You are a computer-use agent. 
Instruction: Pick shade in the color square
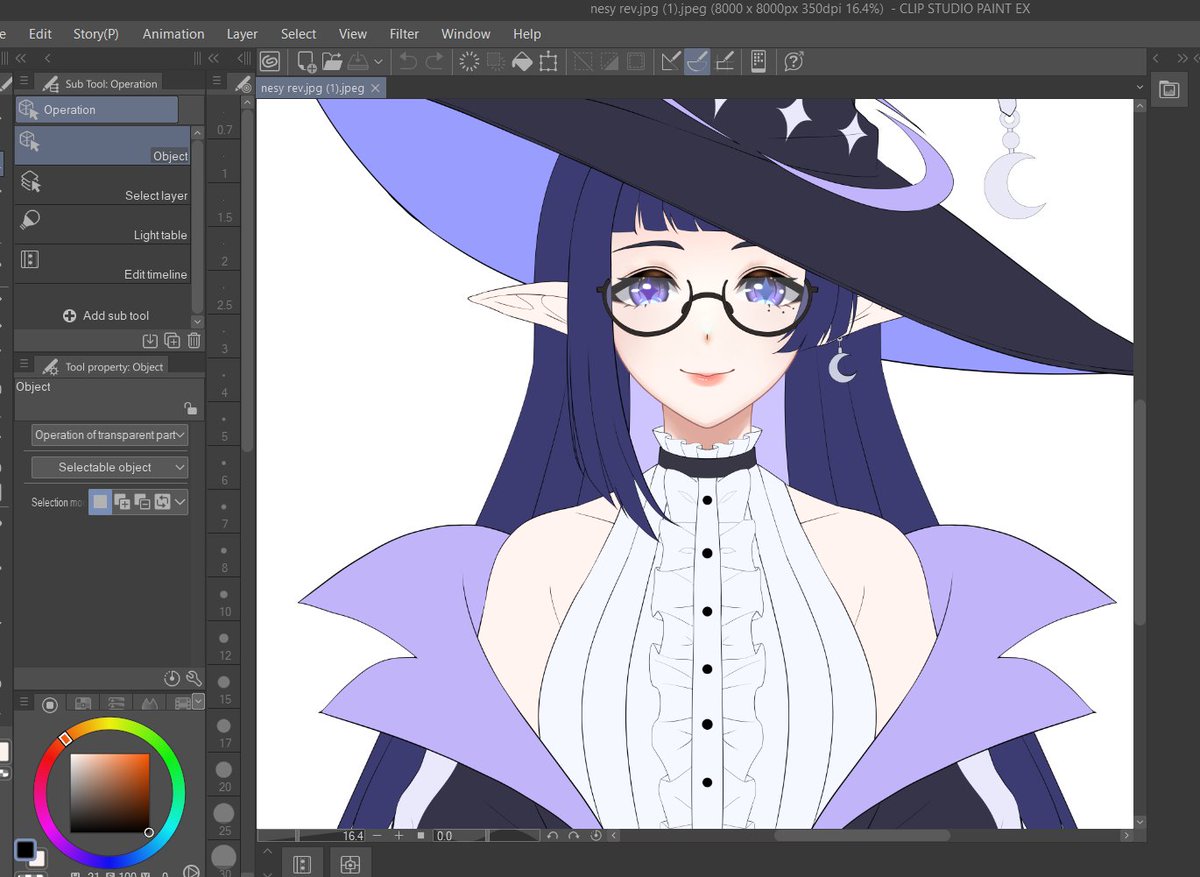pos(109,792)
